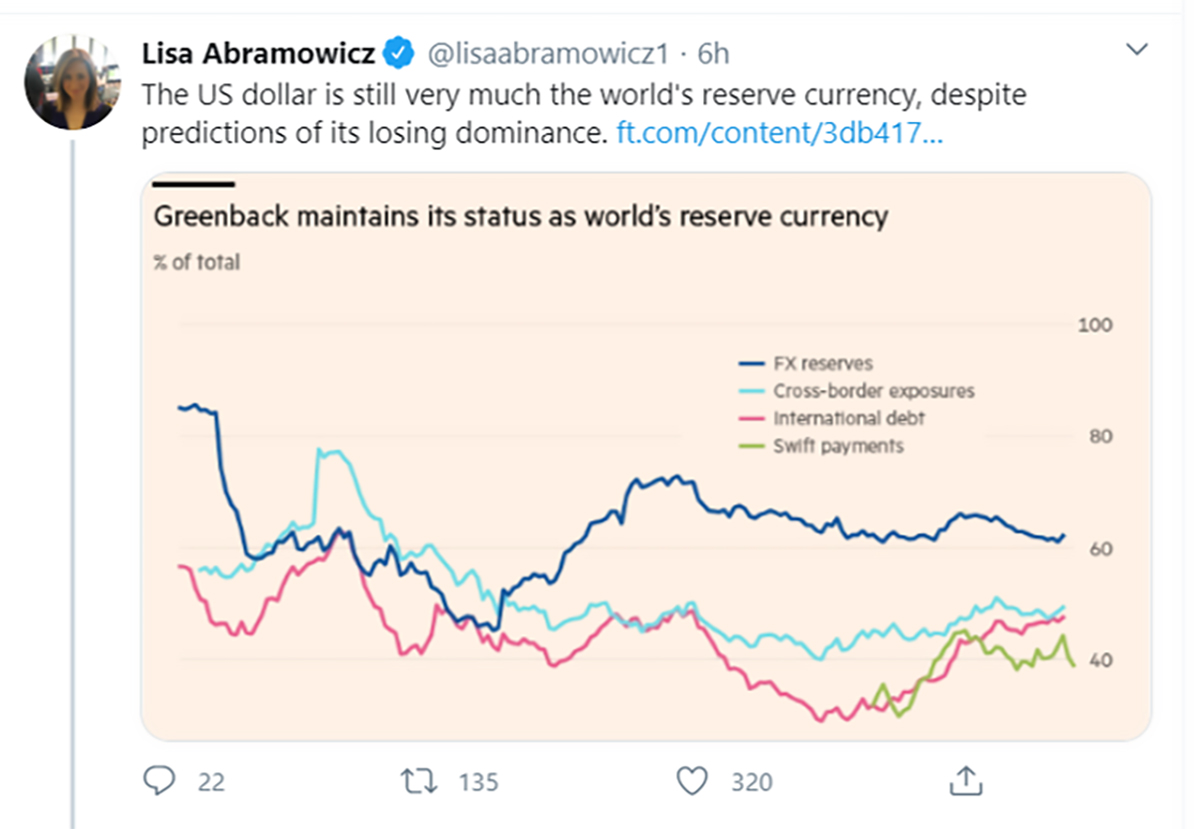Expand tweet actions via the down arrow
The height and width of the screenshot is (829, 1200).
(1139, 48)
